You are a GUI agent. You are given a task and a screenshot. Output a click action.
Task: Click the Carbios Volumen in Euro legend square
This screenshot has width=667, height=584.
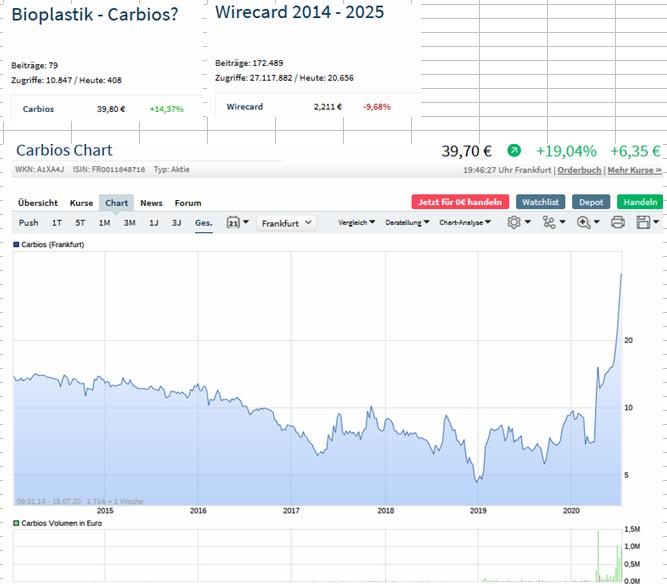click(16, 523)
